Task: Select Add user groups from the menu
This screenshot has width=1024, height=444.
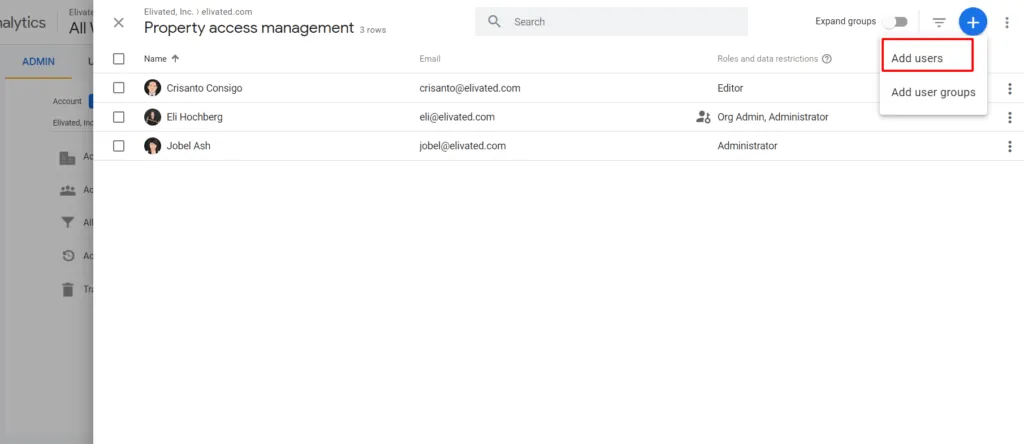Action: (x=933, y=92)
